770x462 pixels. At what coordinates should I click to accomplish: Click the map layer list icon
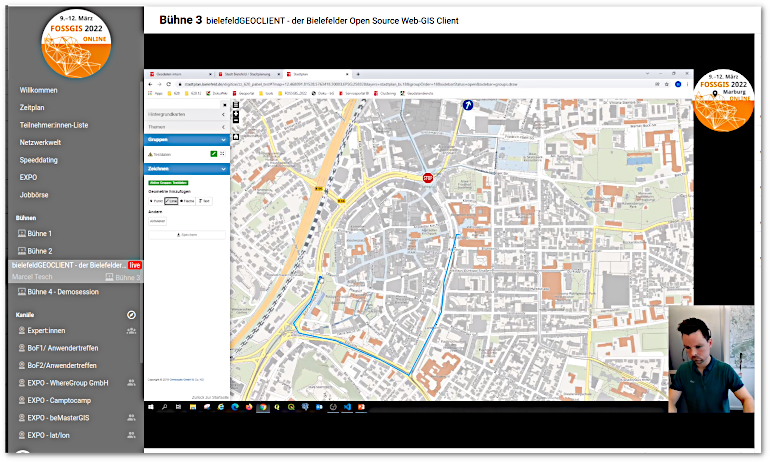[236, 105]
